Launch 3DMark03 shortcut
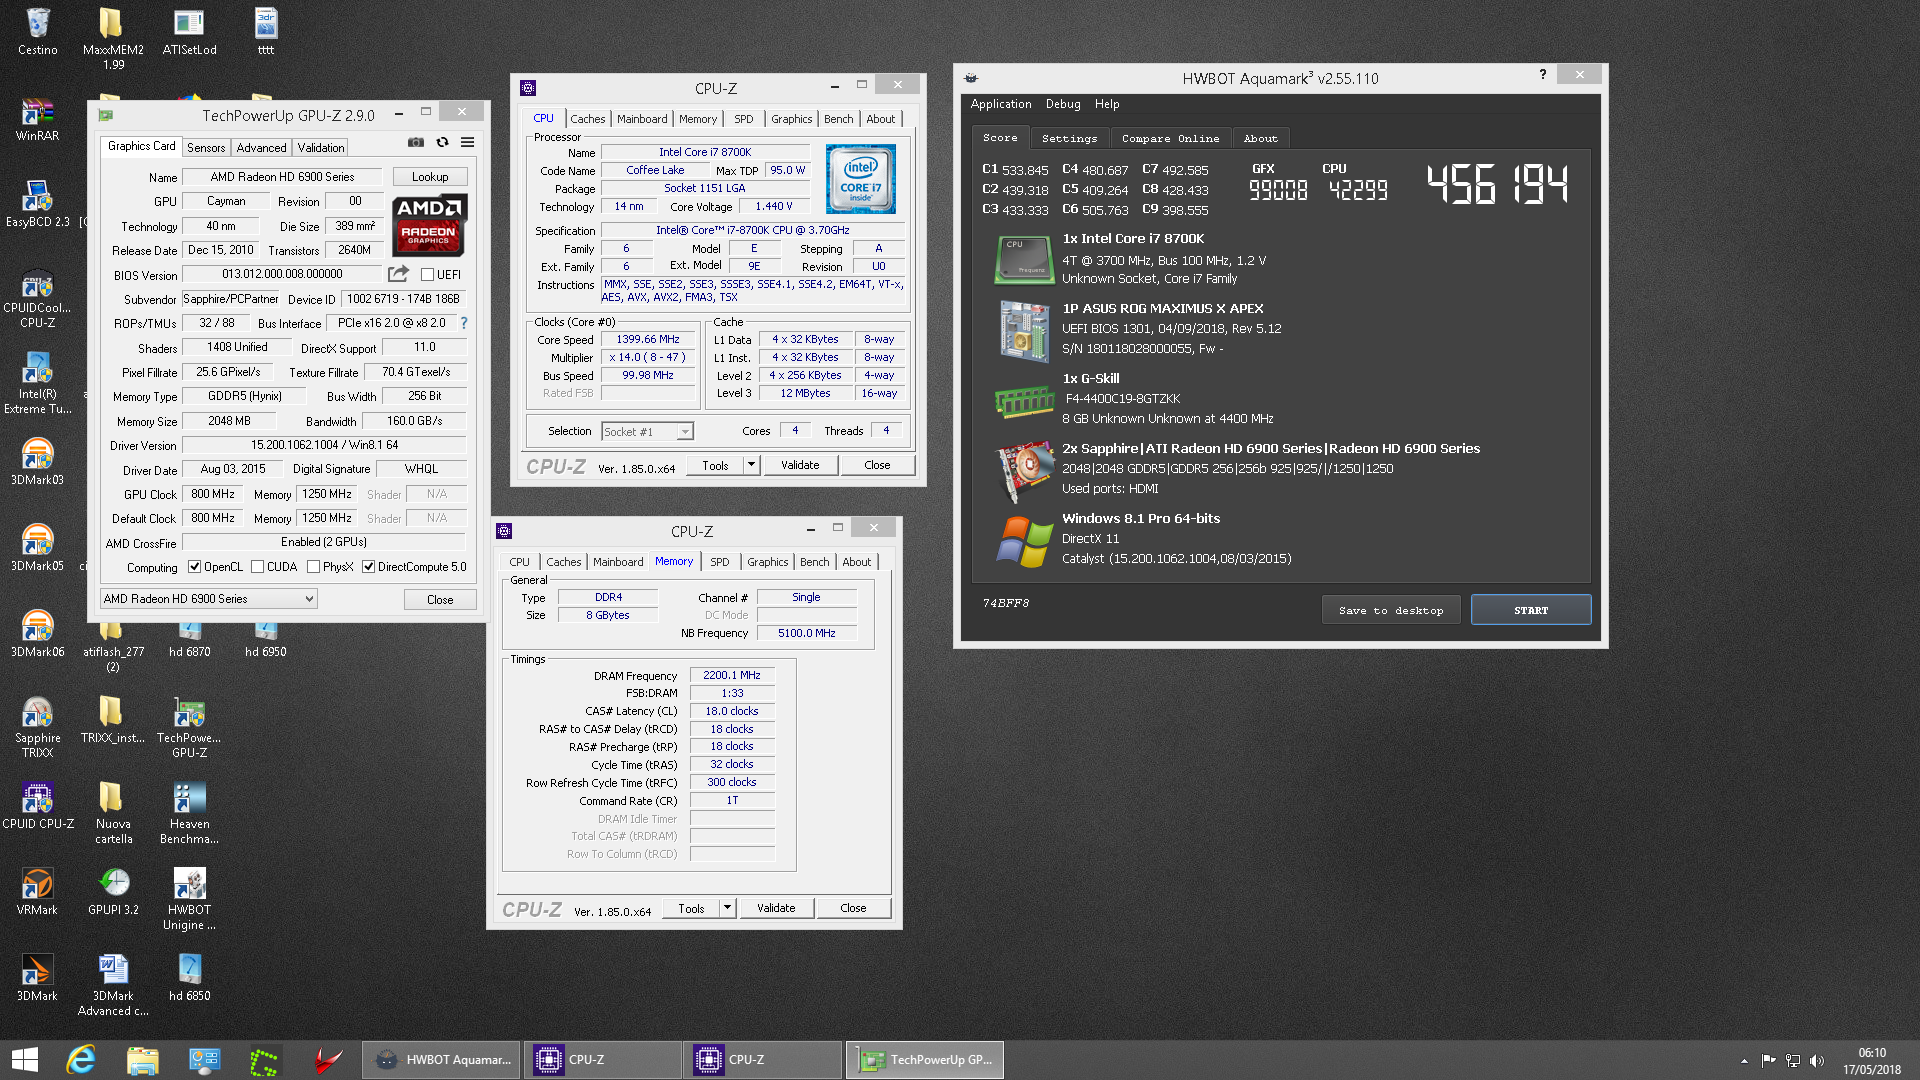 [x=38, y=462]
